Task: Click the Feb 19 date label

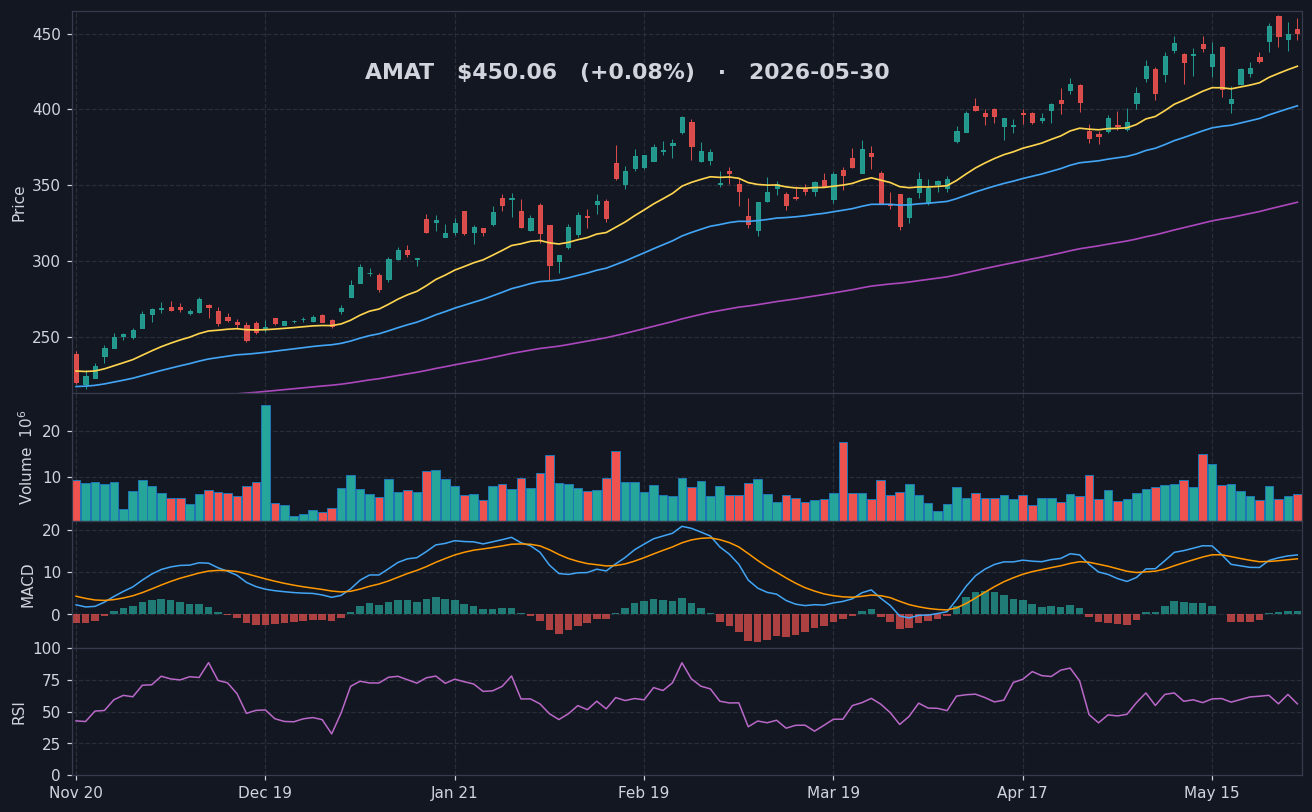Action: (x=644, y=793)
